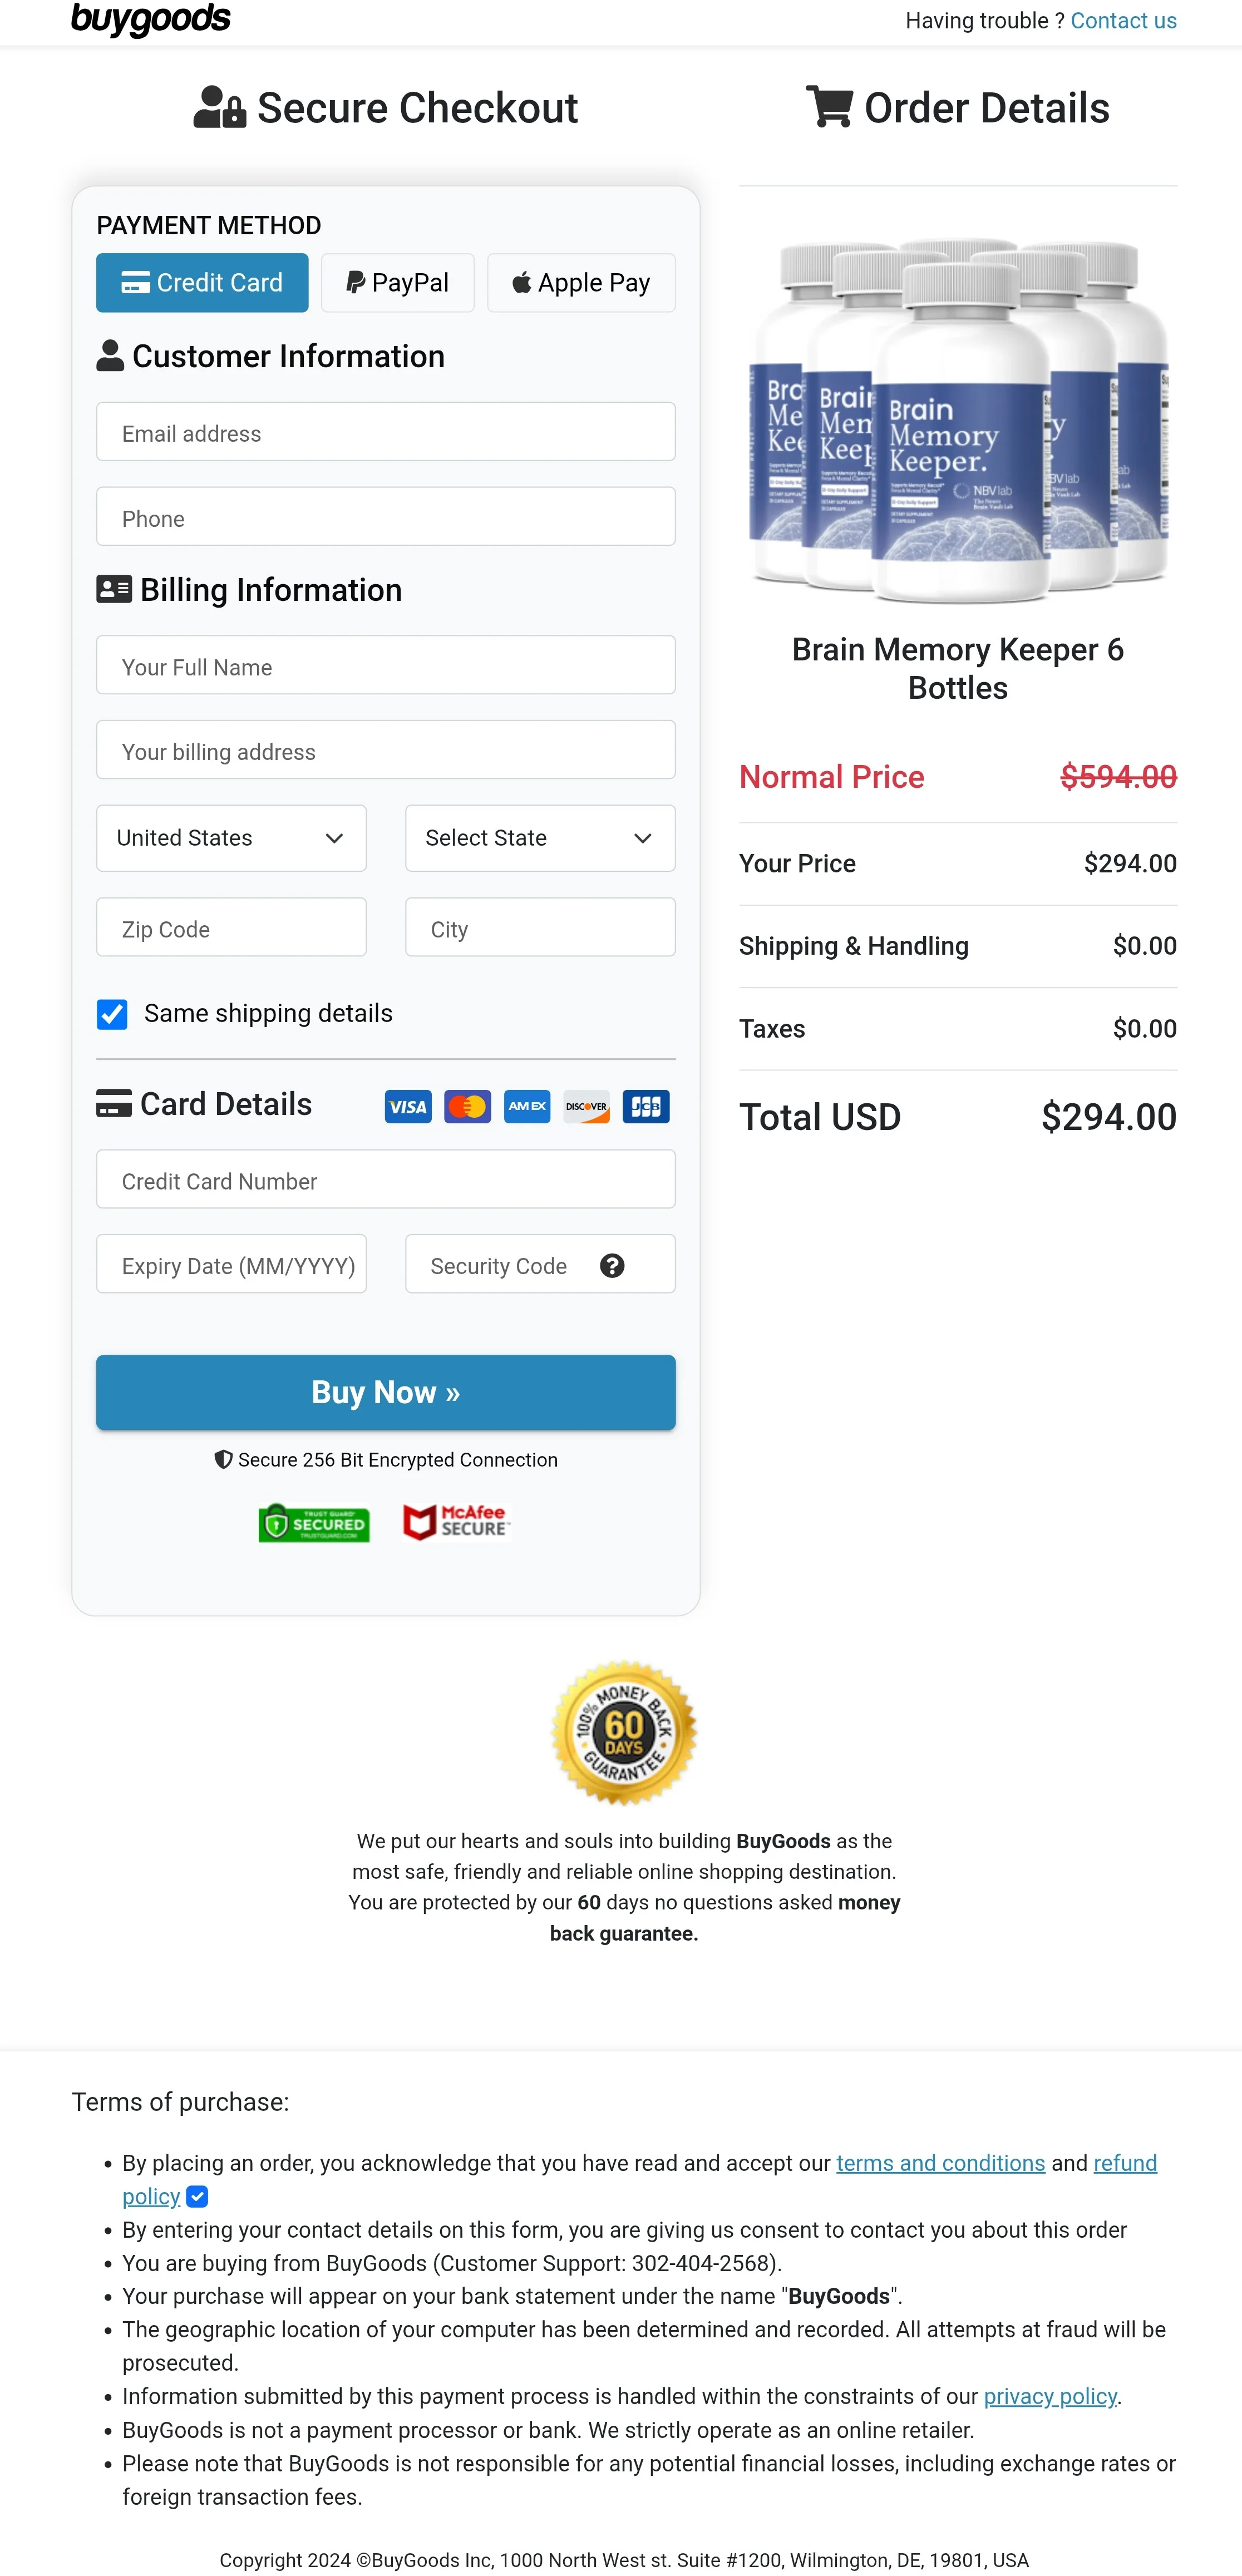Click the American Express icon

[526, 1106]
